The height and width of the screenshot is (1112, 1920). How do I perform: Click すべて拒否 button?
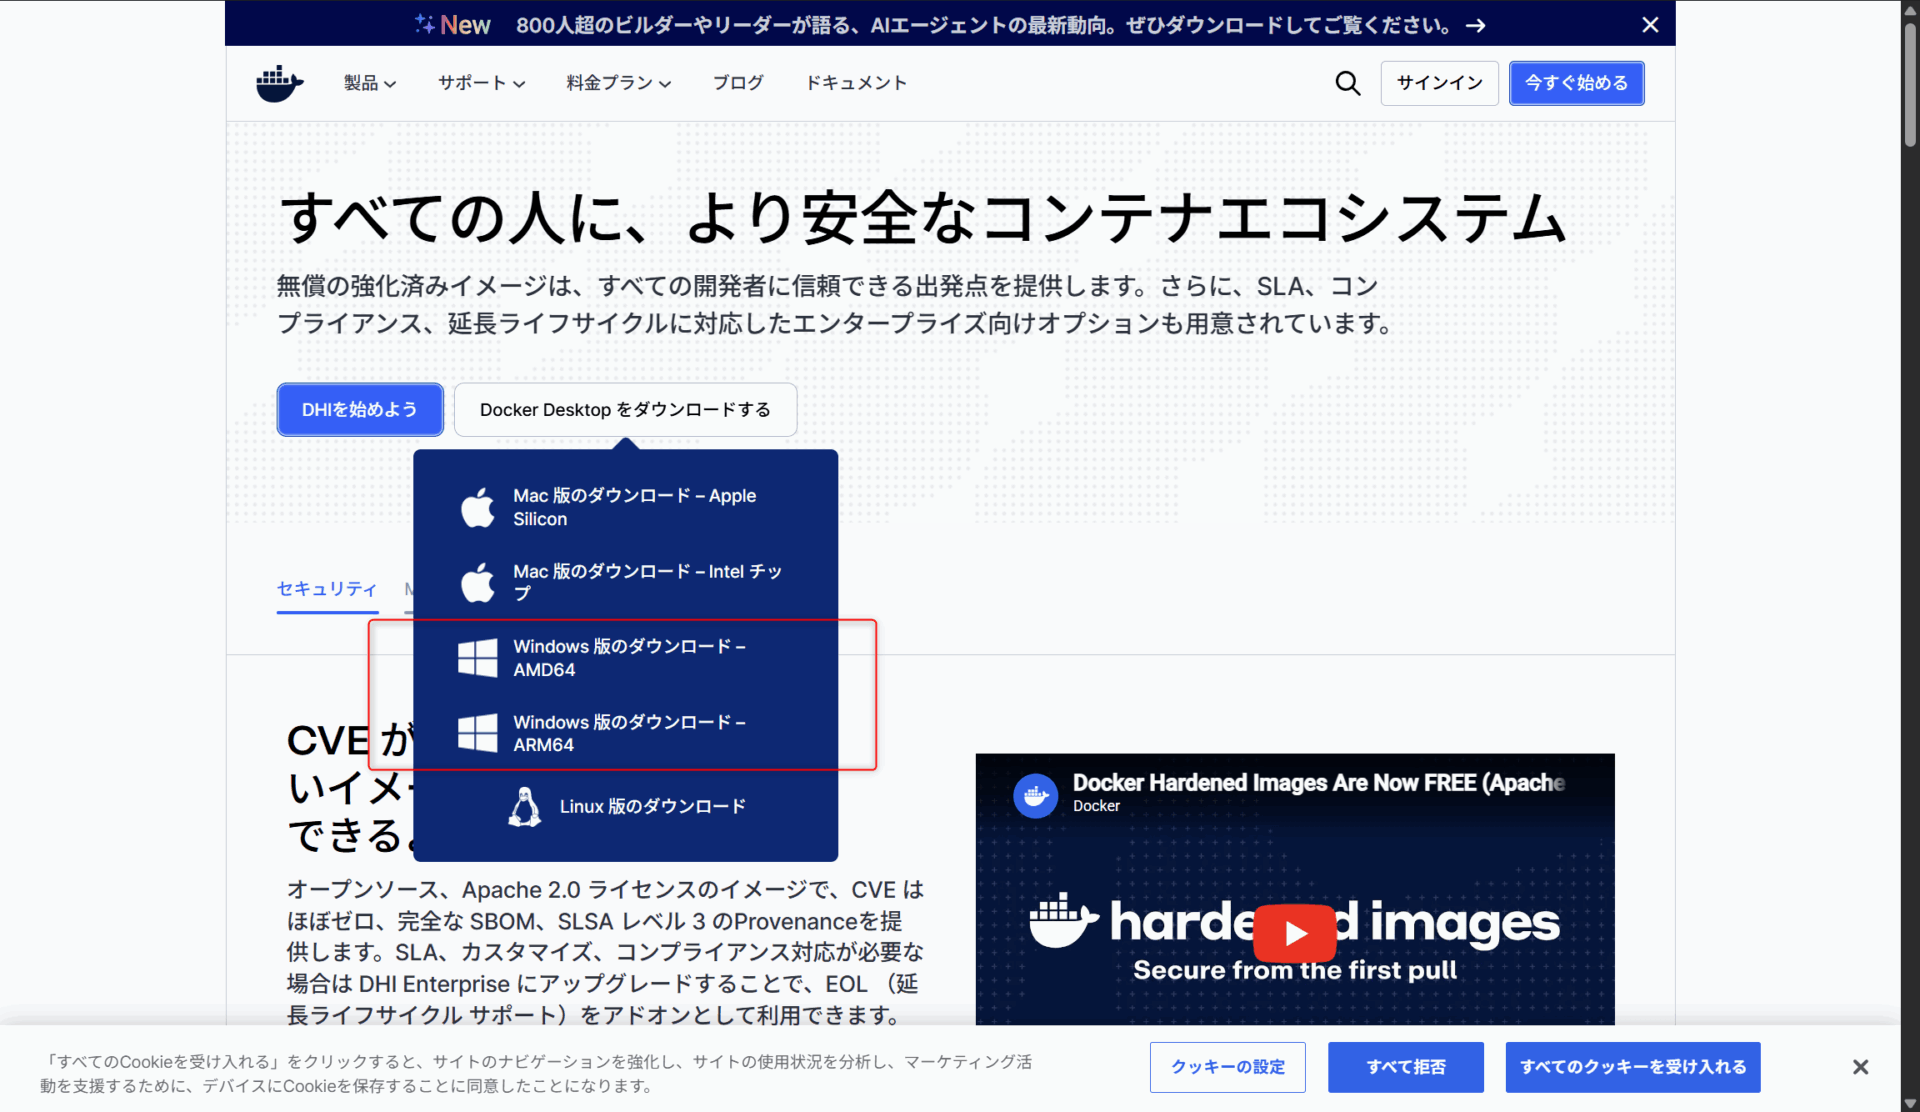click(1405, 1067)
